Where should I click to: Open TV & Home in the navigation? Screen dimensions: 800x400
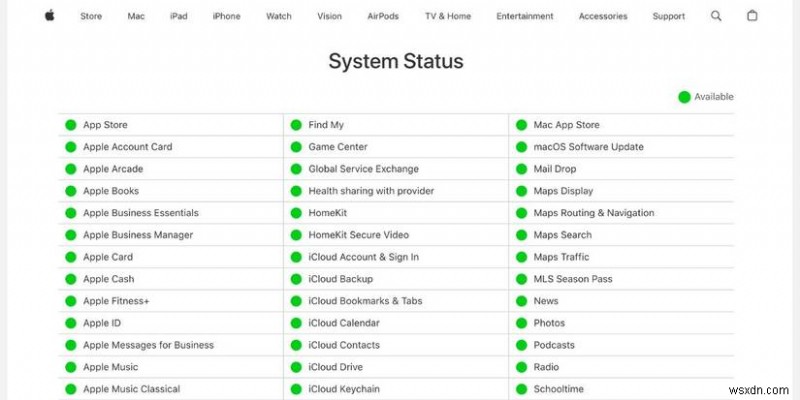[448, 16]
